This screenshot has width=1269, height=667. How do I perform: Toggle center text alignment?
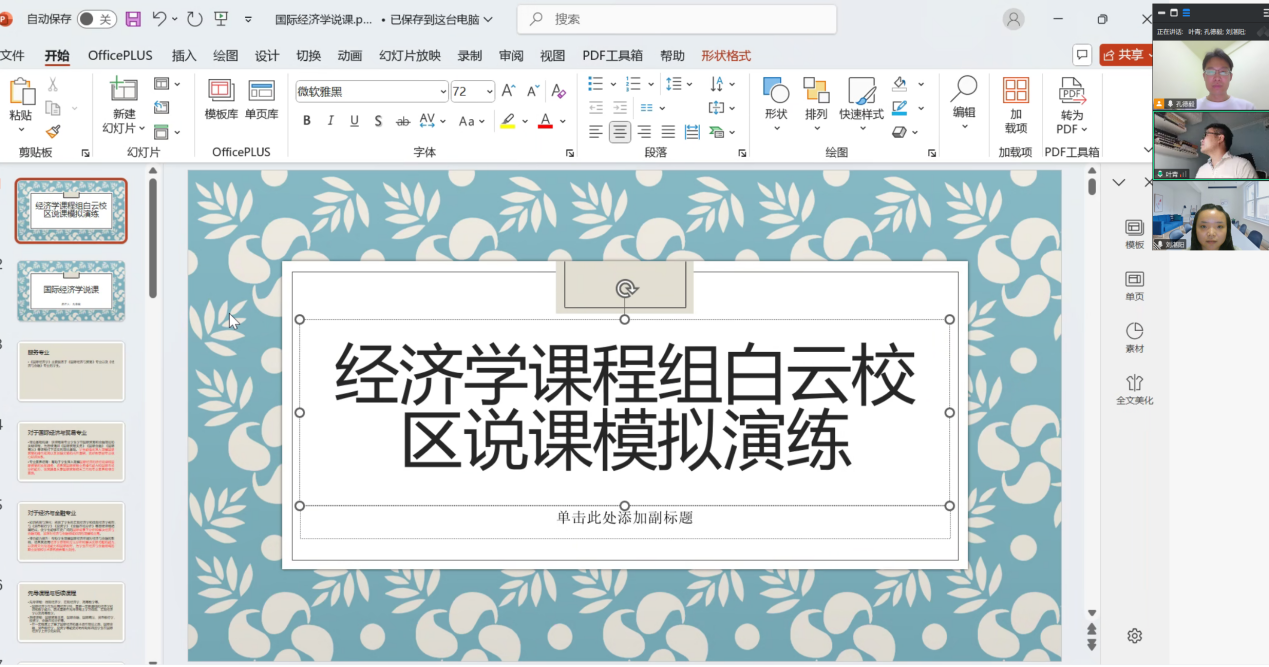point(620,132)
